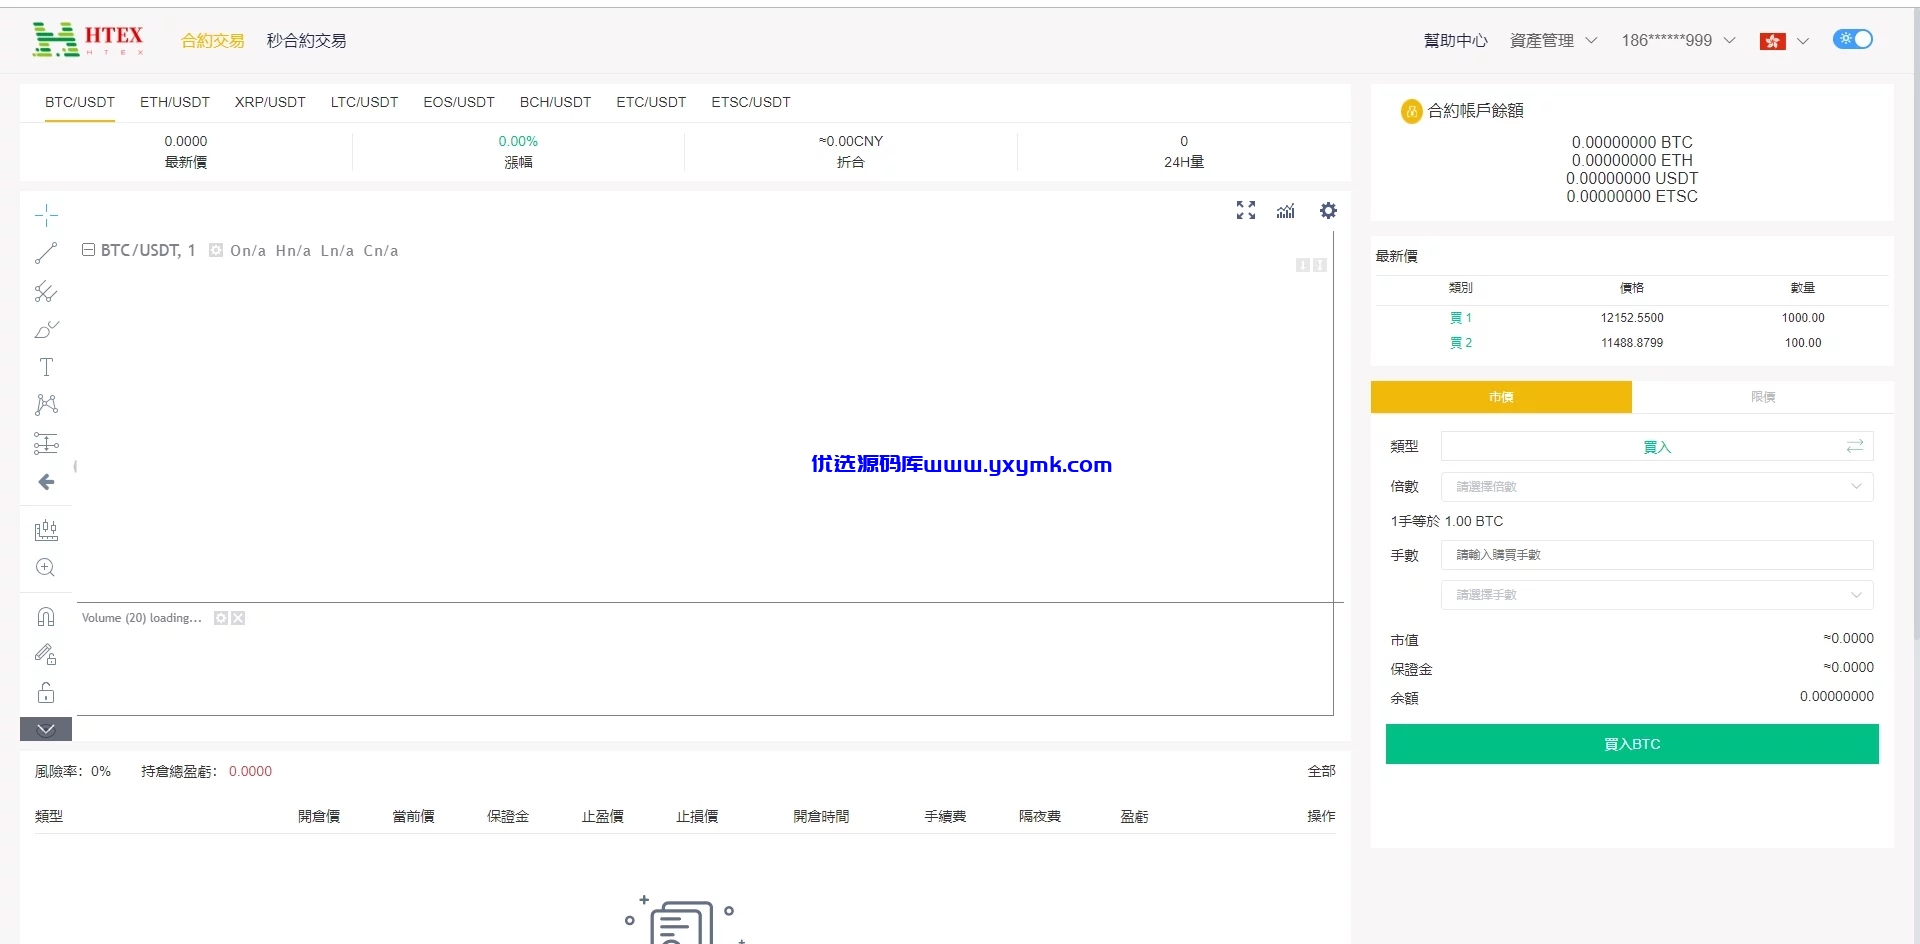Switch to the XRP/USDT pair tab

(270, 102)
